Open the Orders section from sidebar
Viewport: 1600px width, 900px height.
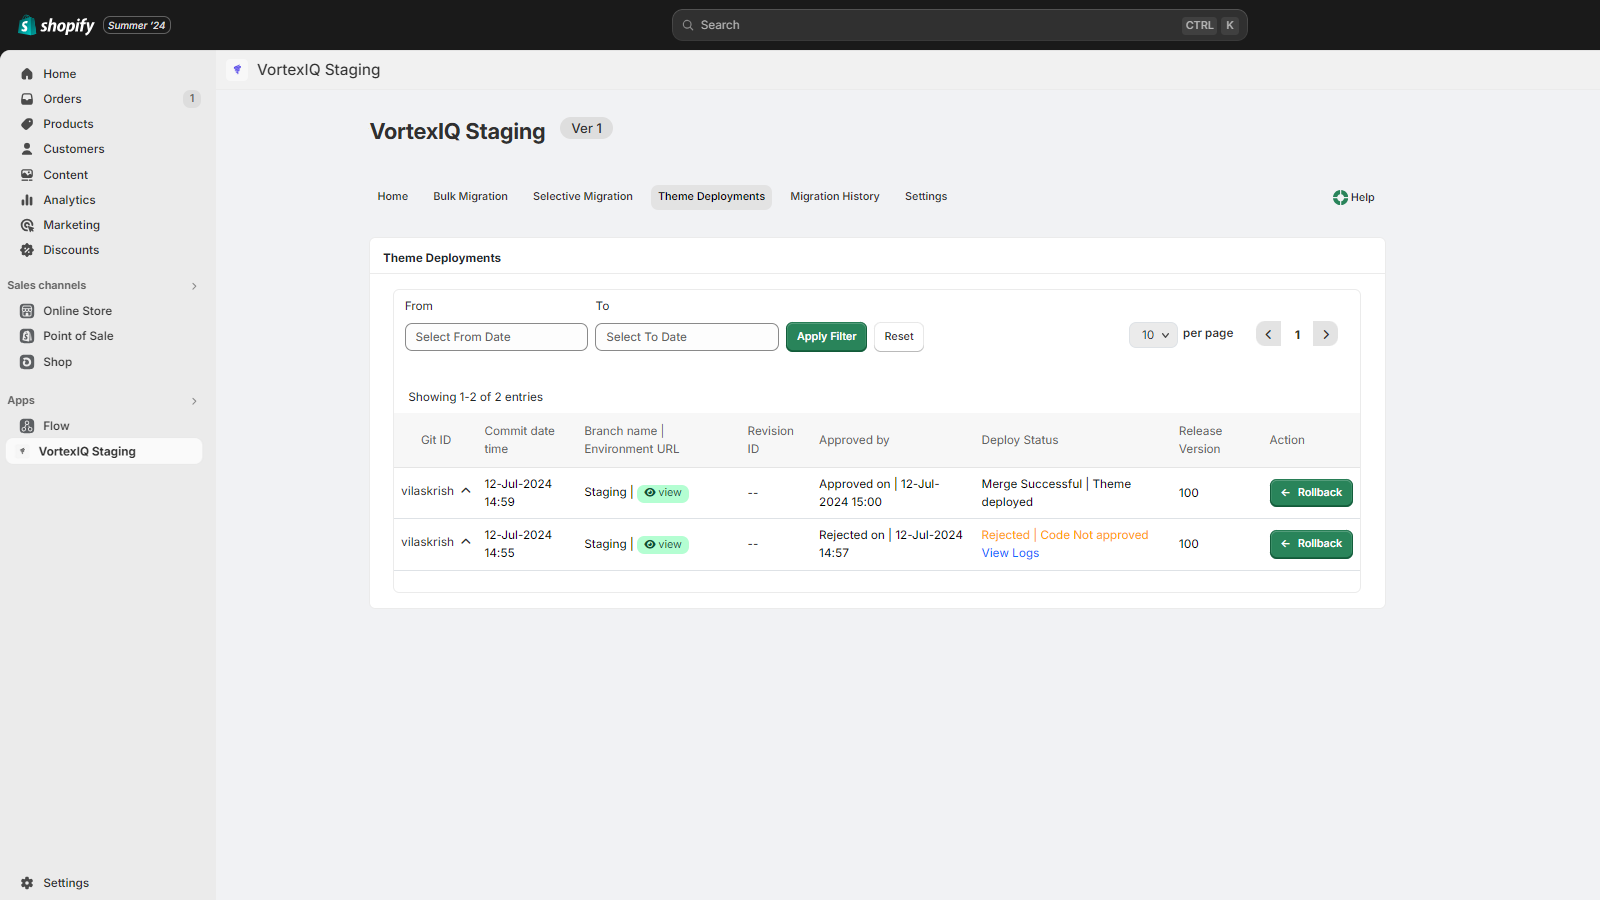(62, 98)
